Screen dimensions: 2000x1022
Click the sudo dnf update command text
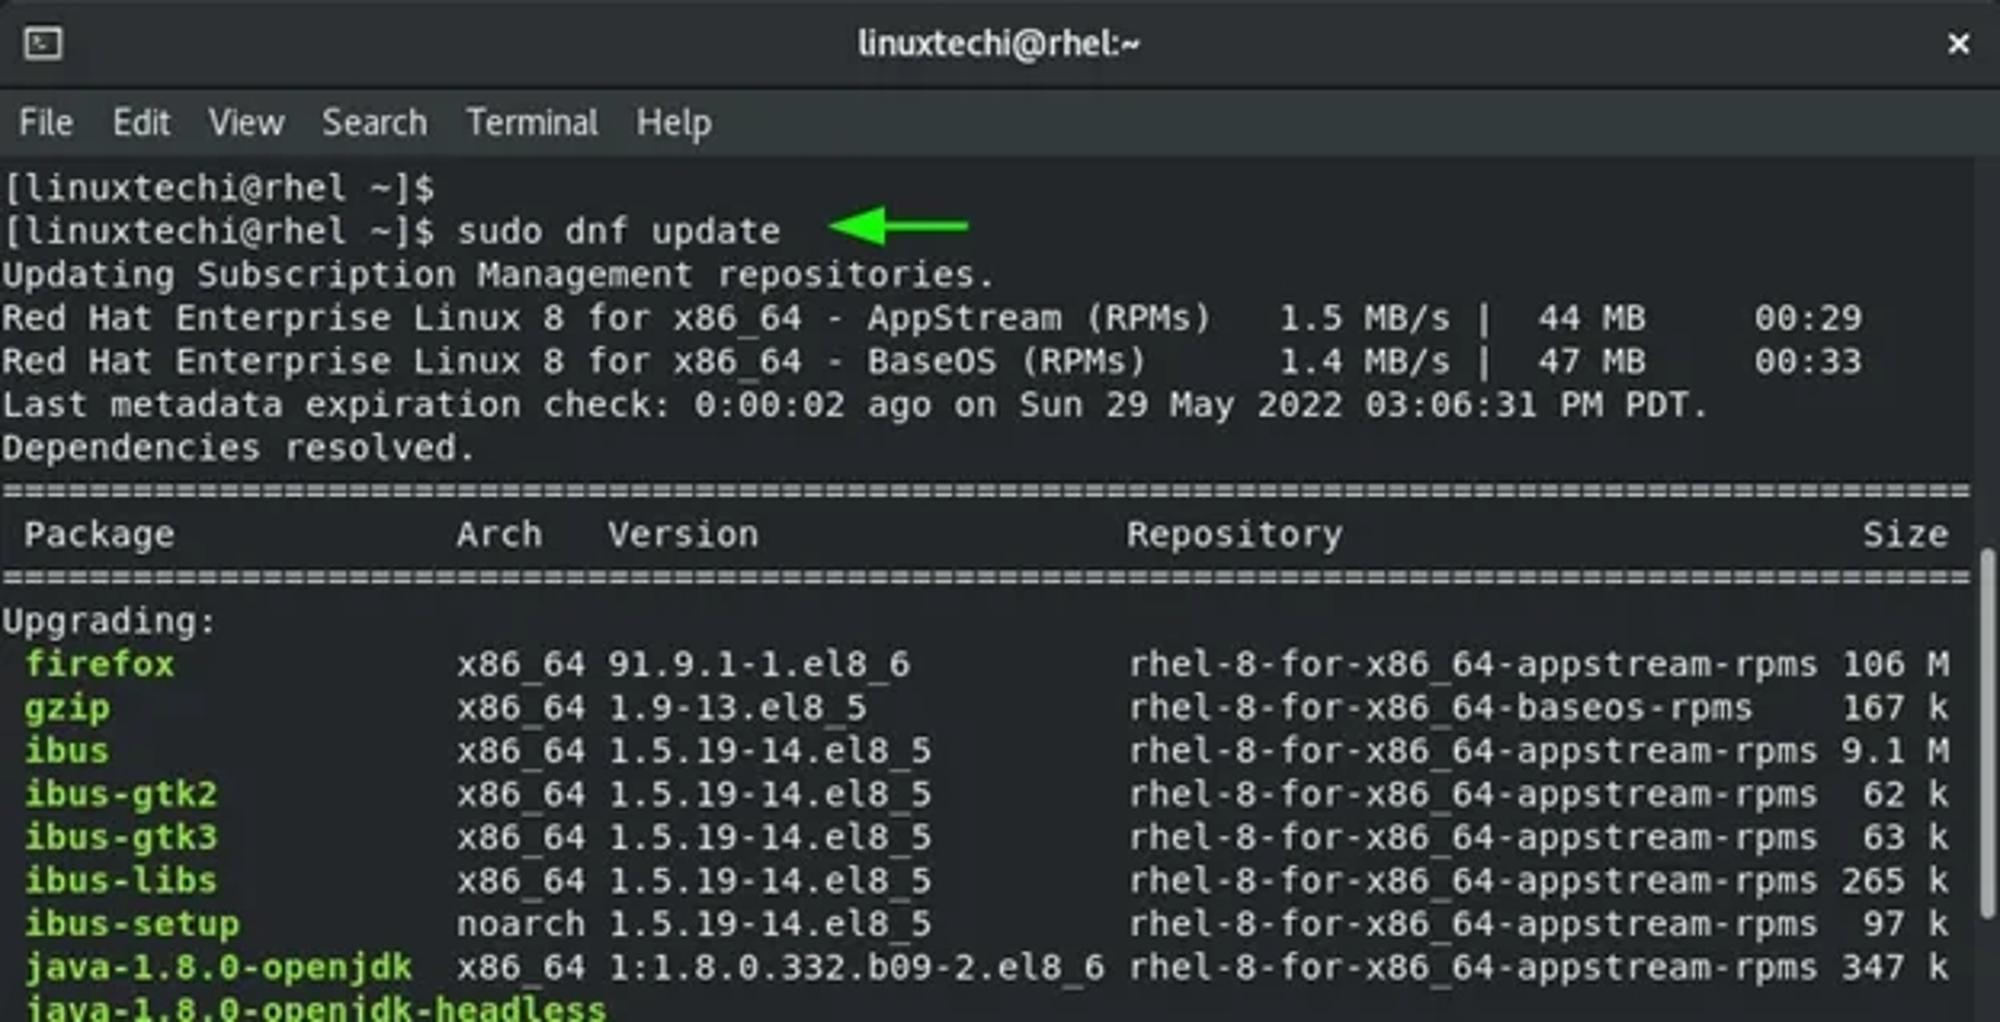click(x=618, y=232)
